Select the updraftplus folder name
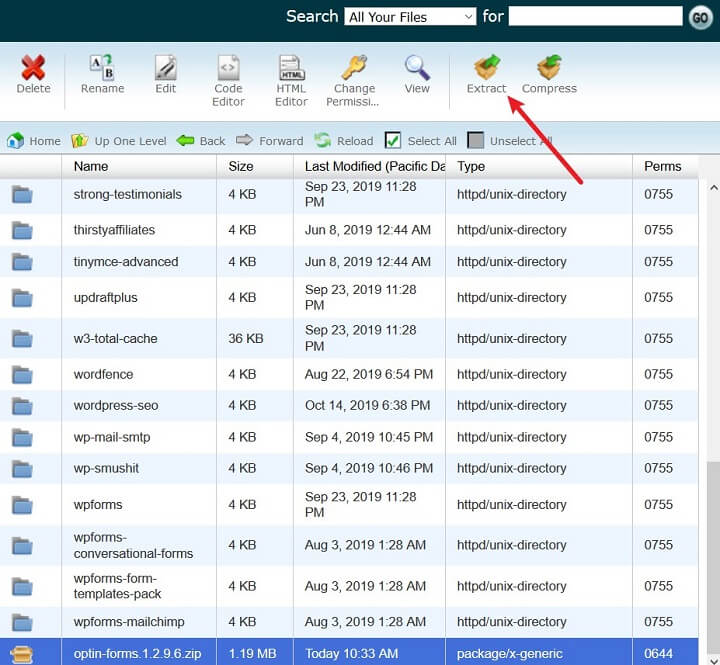The image size is (720, 665). coord(106,298)
